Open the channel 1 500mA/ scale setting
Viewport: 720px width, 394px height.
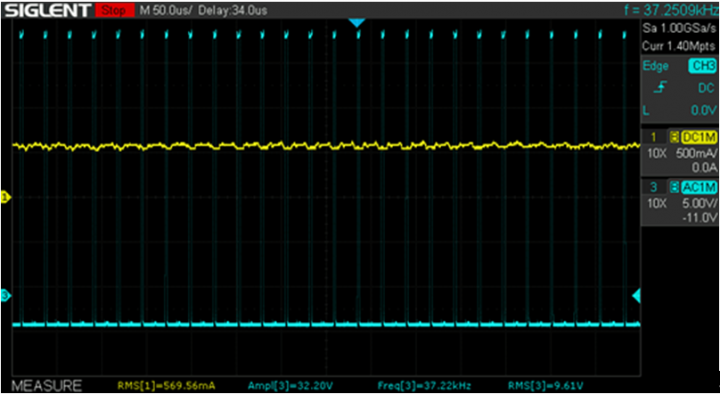click(694, 153)
